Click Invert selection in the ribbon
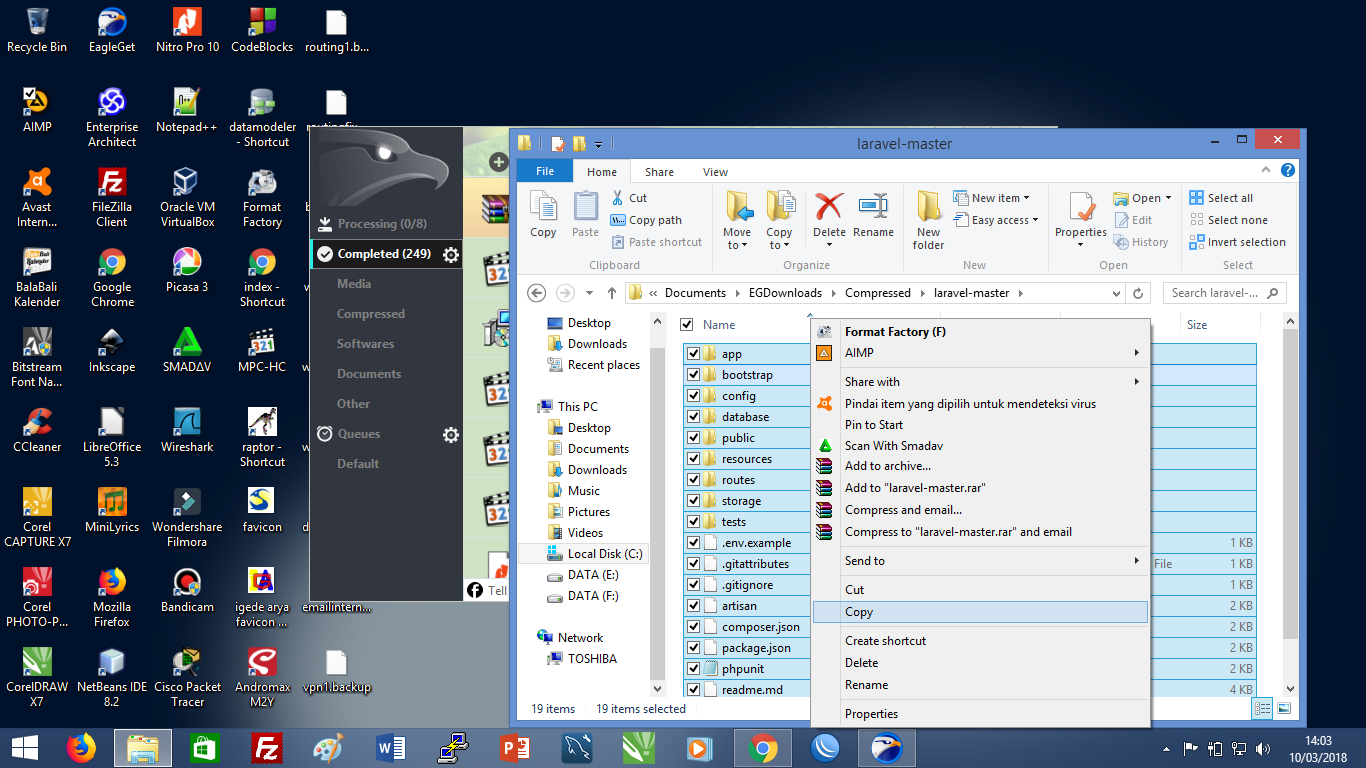Image resolution: width=1366 pixels, height=768 pixels. tap(1237, 242)
